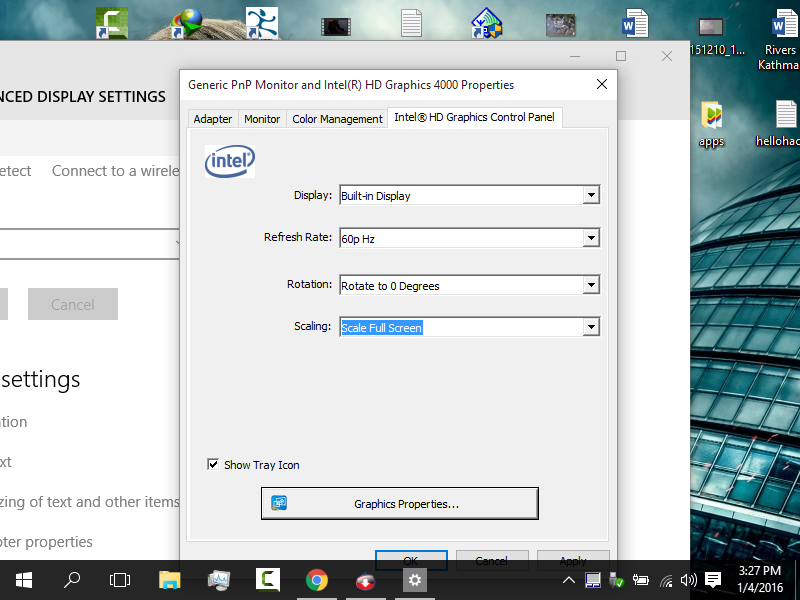This screenshot has width=800, height=600.
Task: Open the Action Center notification icon
Action: (x=712, y=579)
